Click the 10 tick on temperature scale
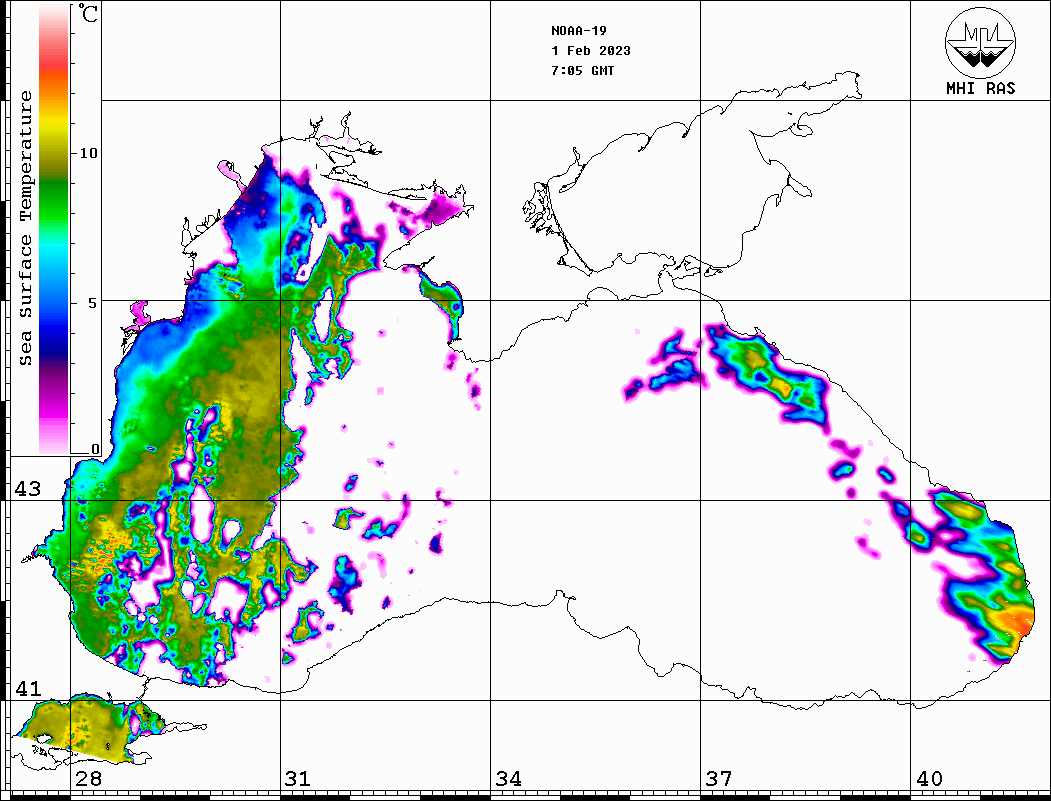 click(88, 153)
